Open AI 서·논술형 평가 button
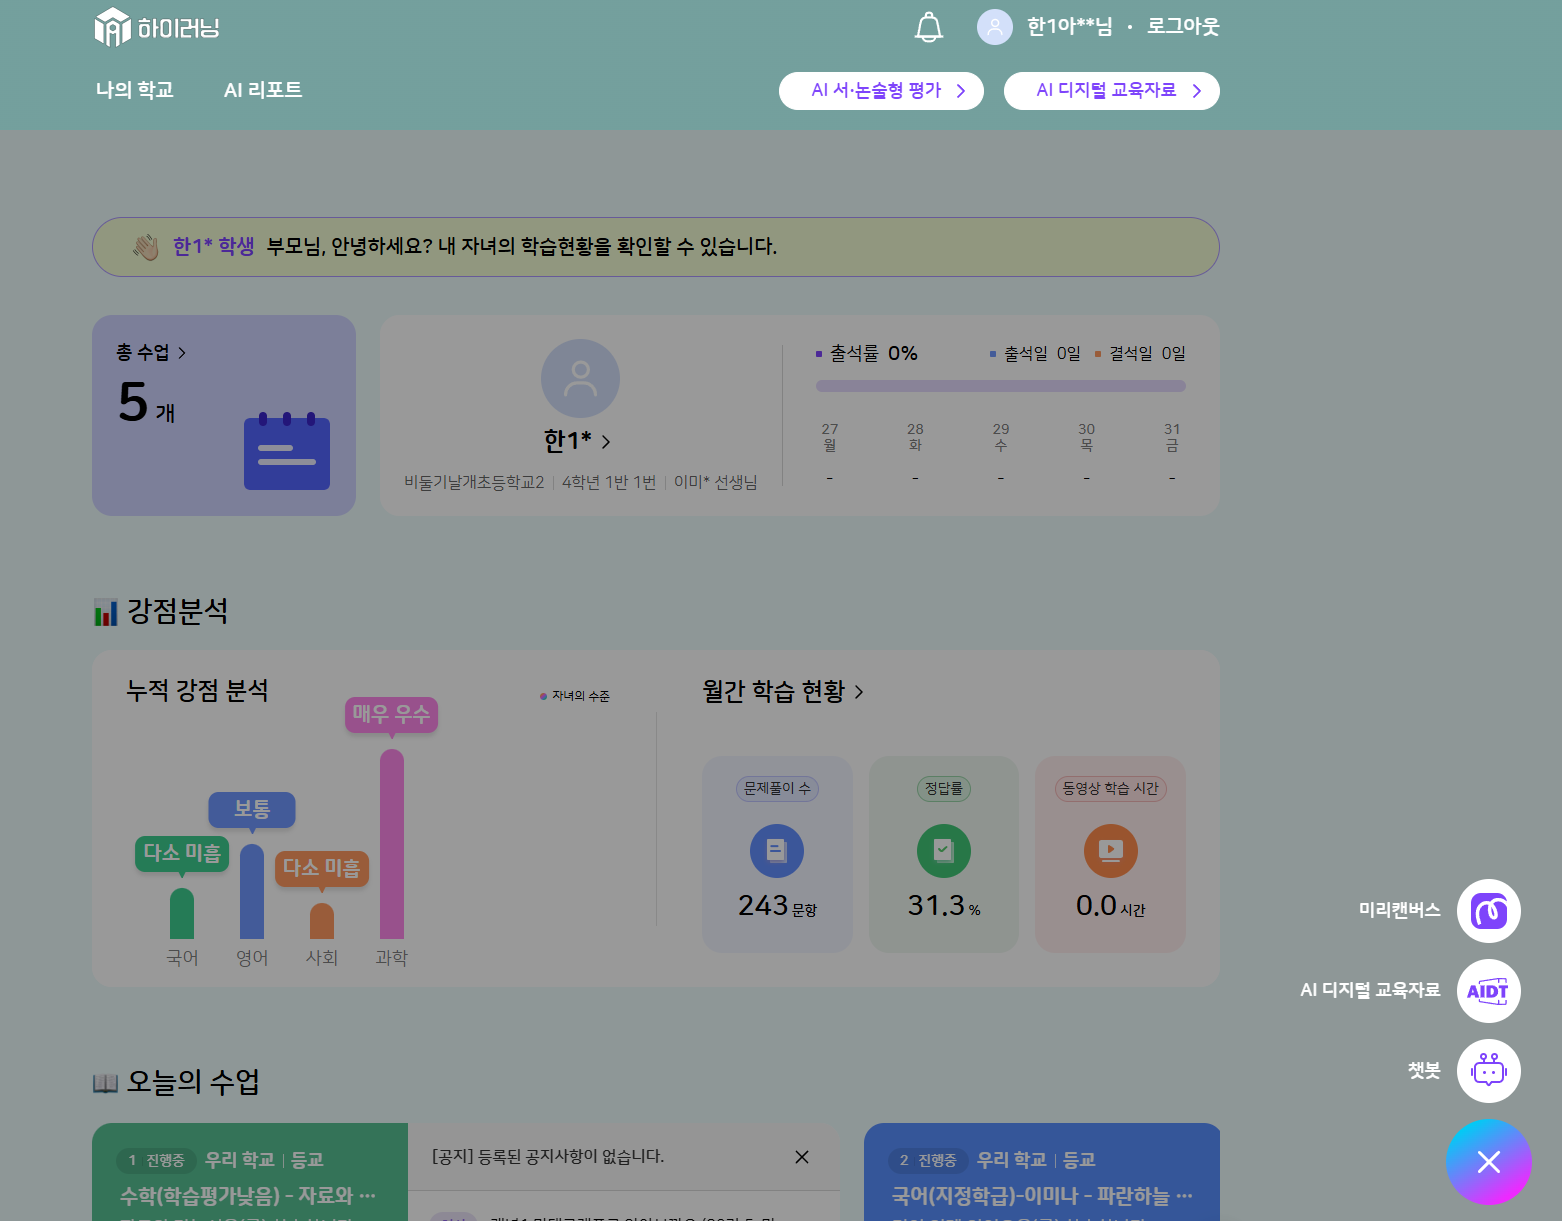 pyautogui.click(x=881, y=91)
